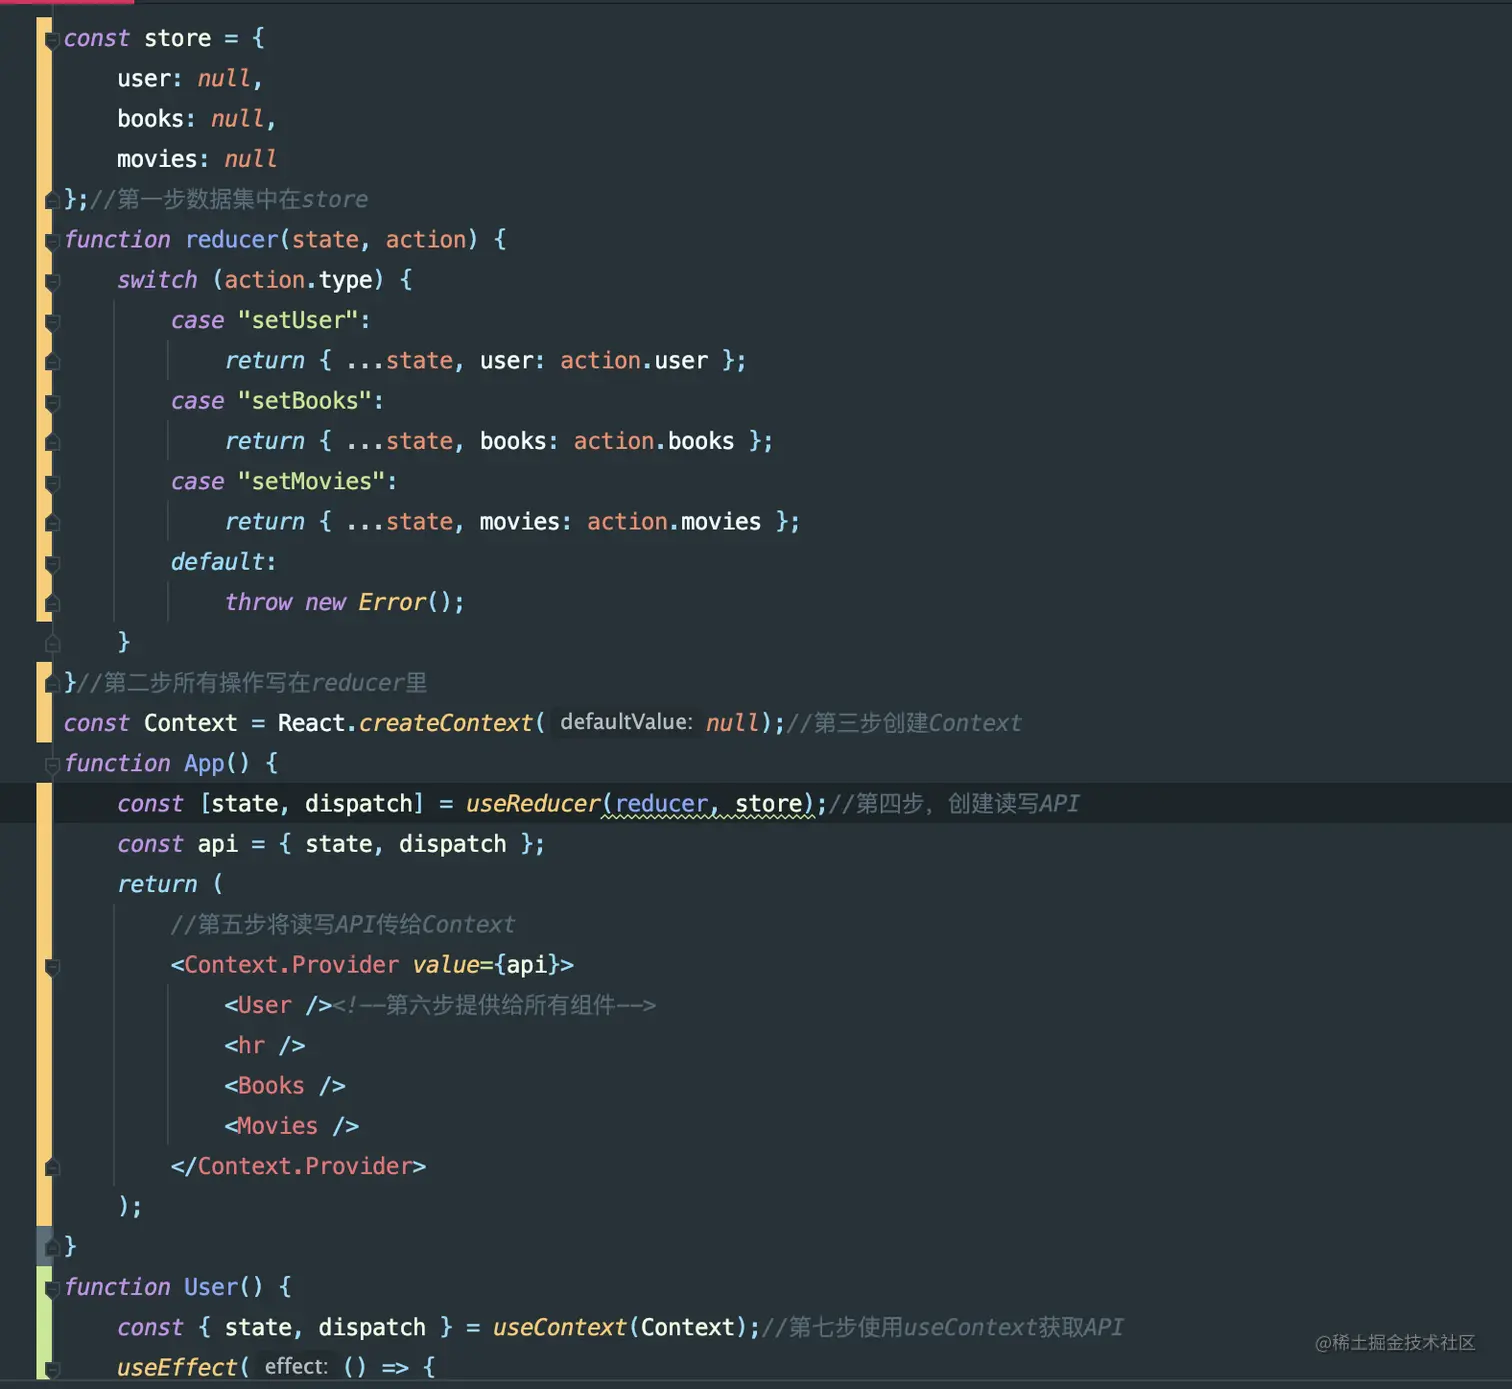This screenshot has width=1512, height=1389.
Task: Click "api" in const api declaration
Action: pyautogui.click(x=217, y=844)
